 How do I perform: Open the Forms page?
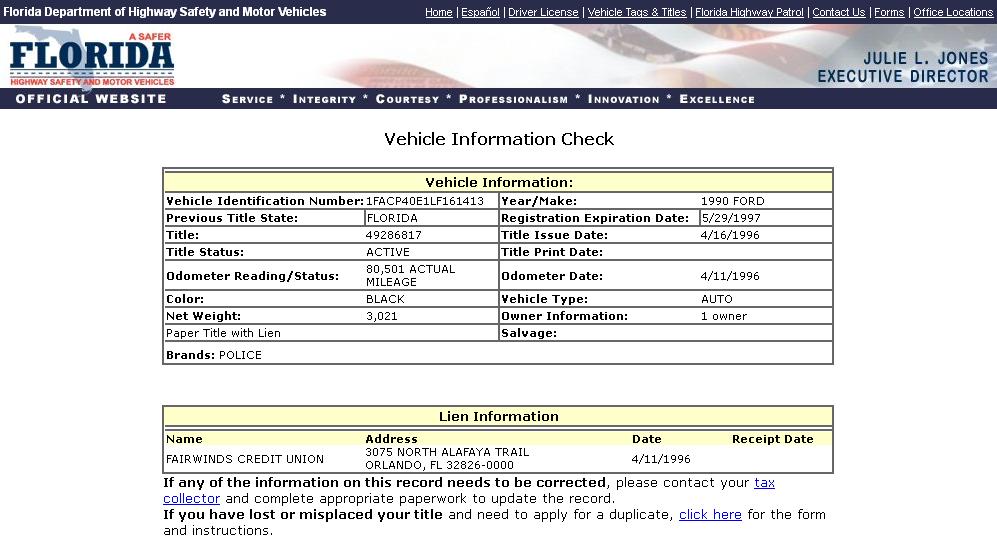[888, 12]
